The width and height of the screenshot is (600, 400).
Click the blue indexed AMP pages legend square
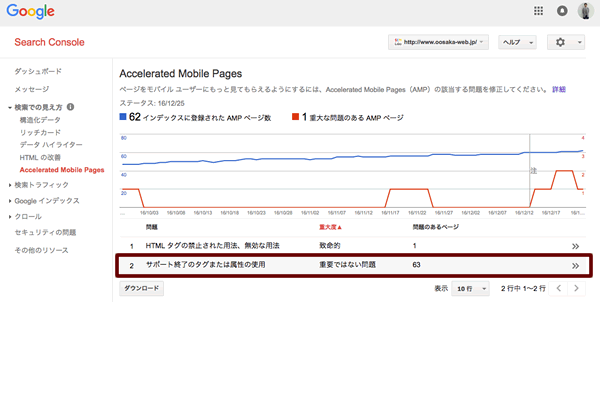123,116
